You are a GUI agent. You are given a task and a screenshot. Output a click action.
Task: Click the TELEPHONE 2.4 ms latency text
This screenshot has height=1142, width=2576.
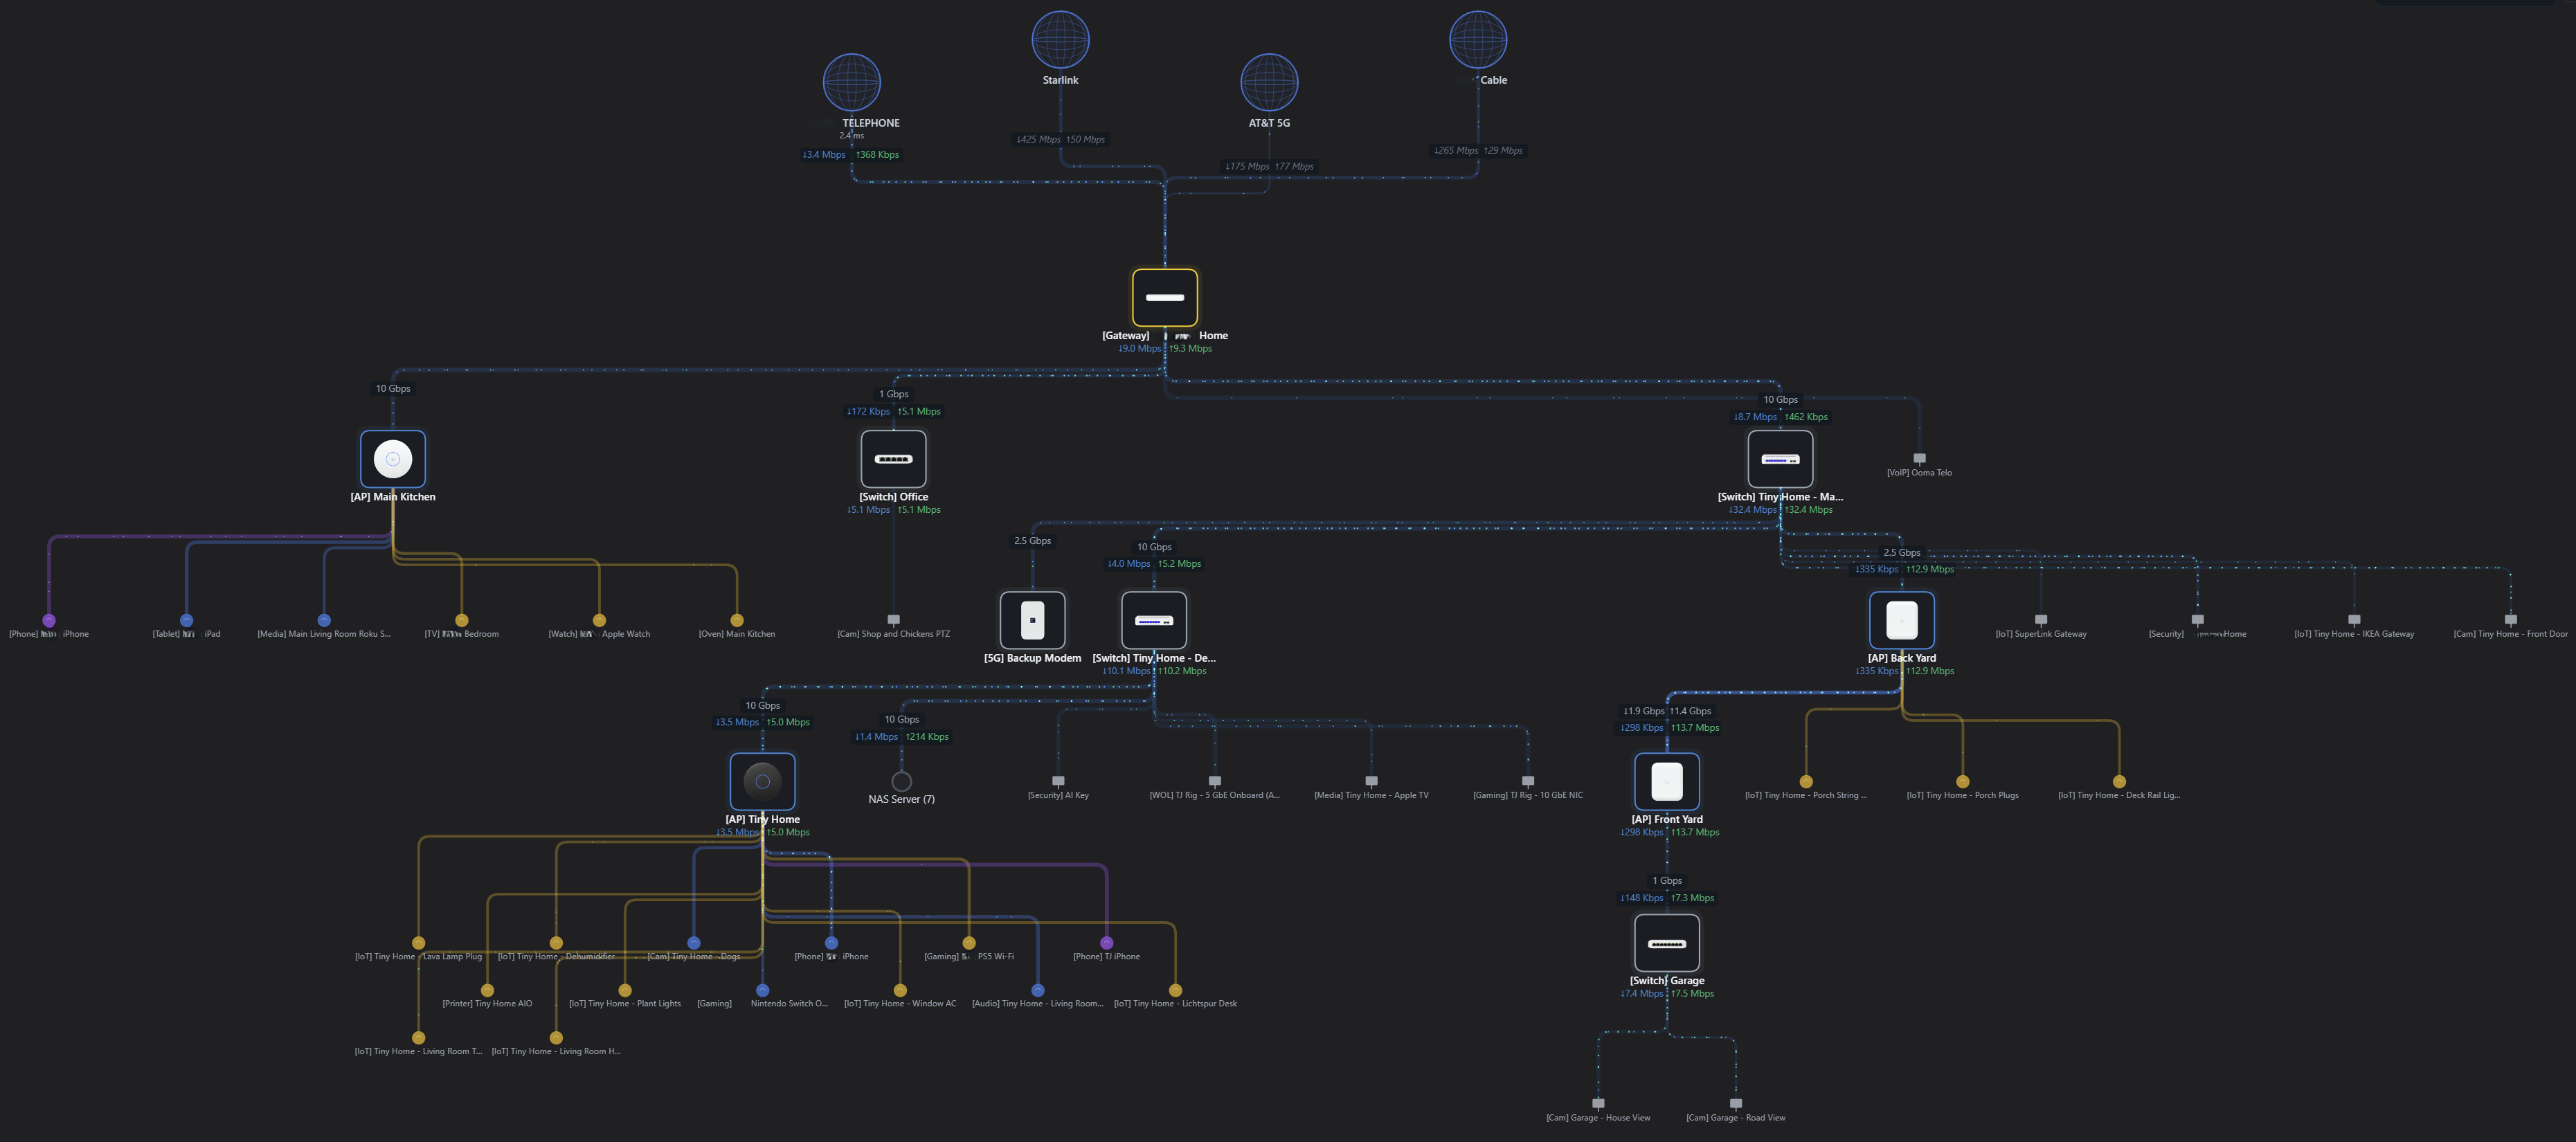851,136
